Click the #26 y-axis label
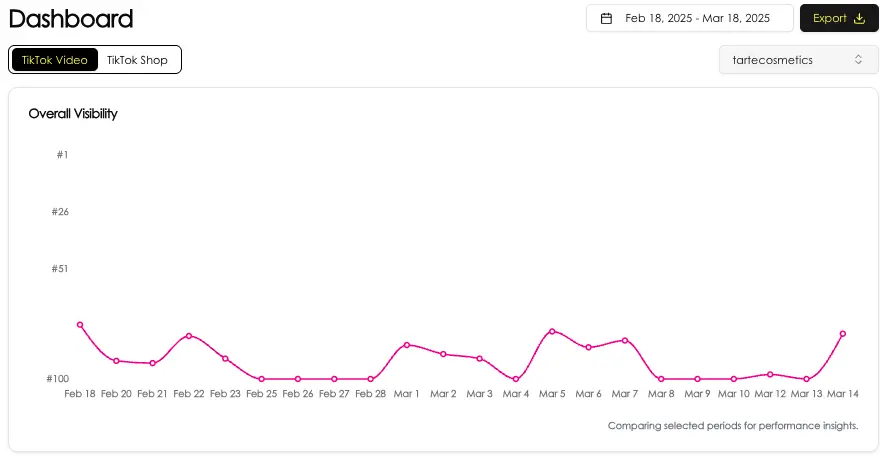 (x=60, y=212)
